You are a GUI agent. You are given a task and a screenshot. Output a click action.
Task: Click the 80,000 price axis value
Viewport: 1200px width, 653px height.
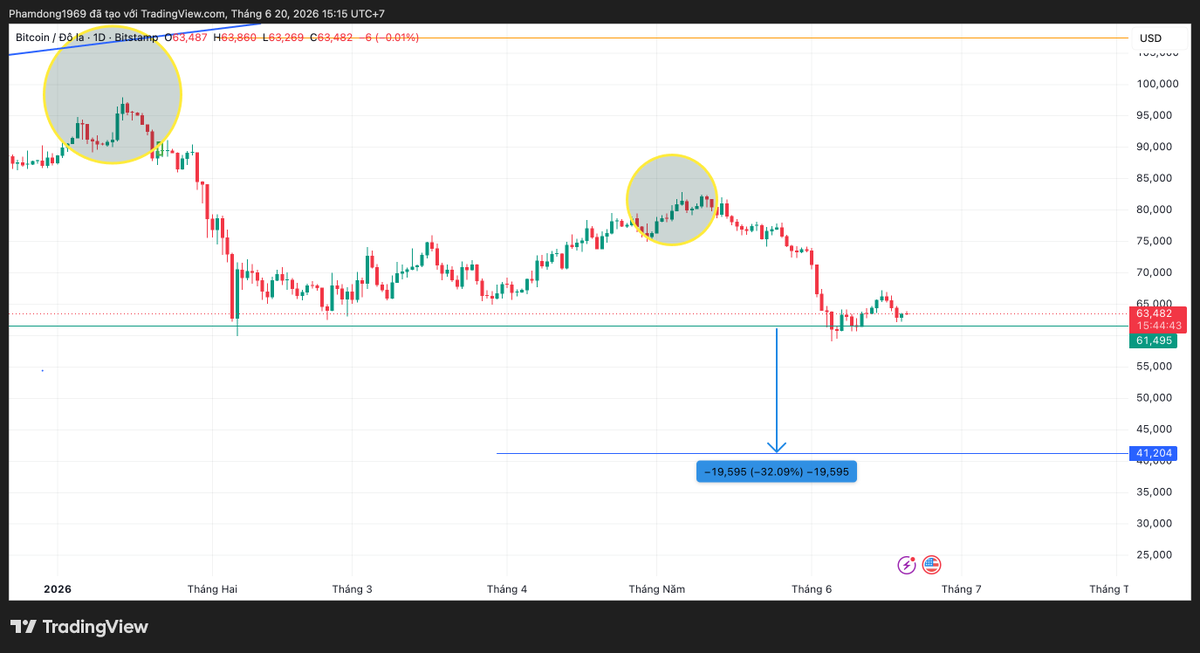[x=1153, y=210]
